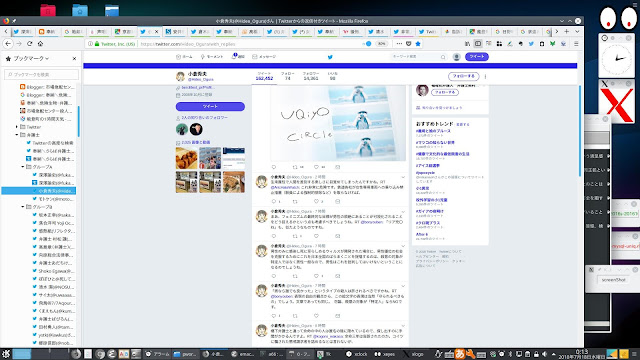Select the フォロワー count tab
Image resolution: width=640 pixels, height=360 pixels.
coord(311,76)
